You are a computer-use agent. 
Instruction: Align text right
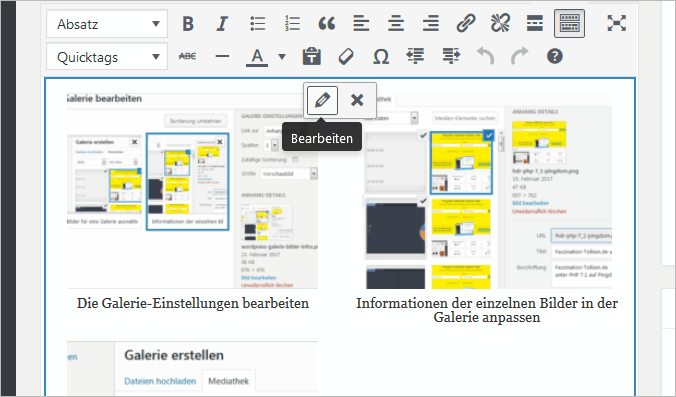click(x=431, y=24)
